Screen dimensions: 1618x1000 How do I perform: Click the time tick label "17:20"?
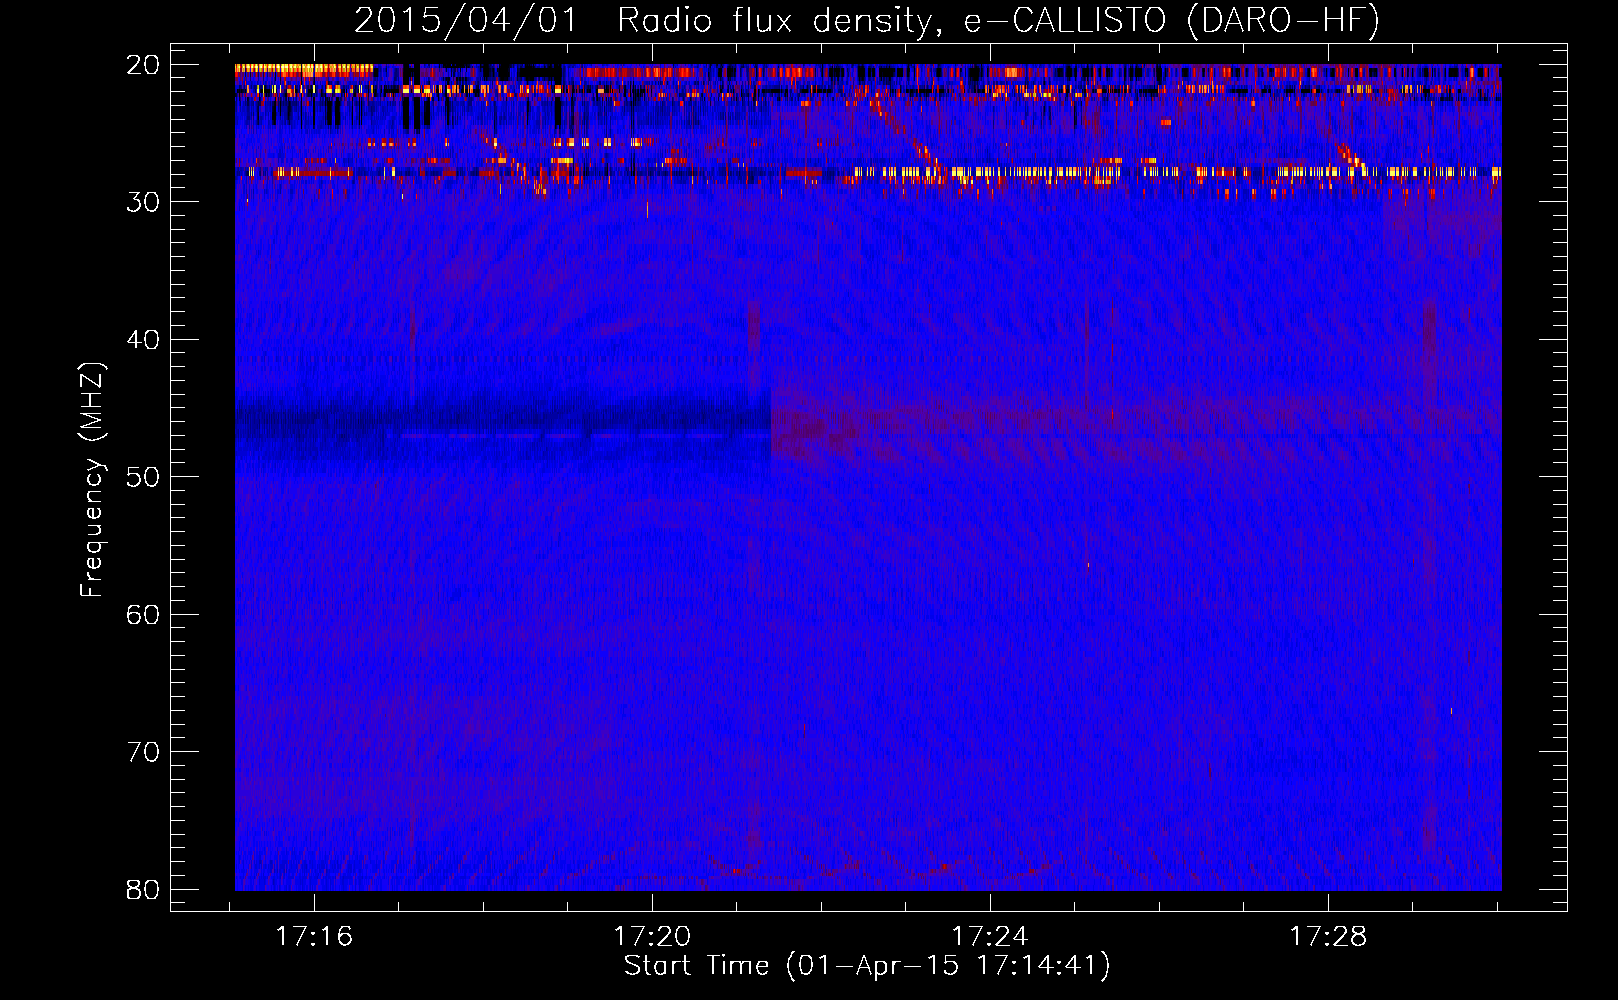652,937
